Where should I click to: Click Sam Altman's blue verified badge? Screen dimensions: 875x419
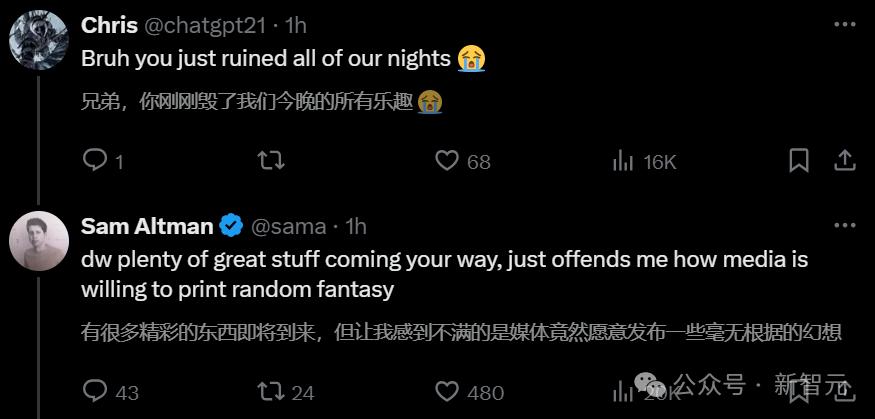coord(231,226)
